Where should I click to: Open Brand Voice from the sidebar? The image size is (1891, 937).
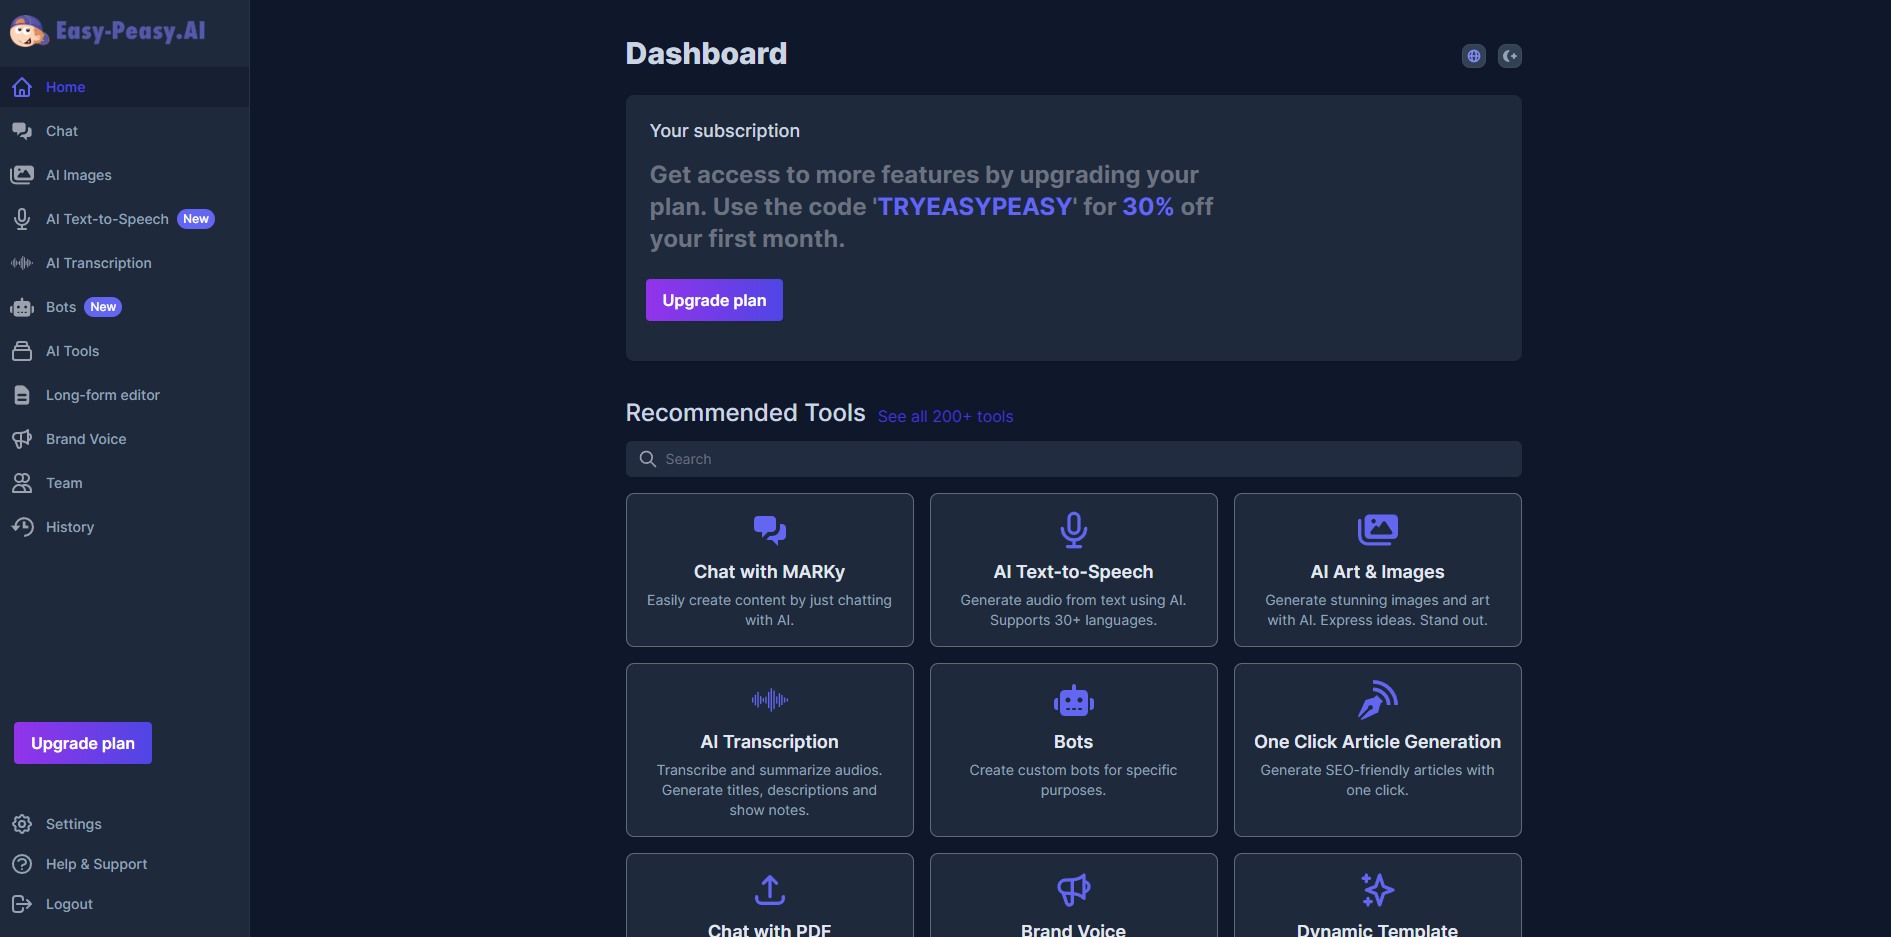(x=125, y=439)
